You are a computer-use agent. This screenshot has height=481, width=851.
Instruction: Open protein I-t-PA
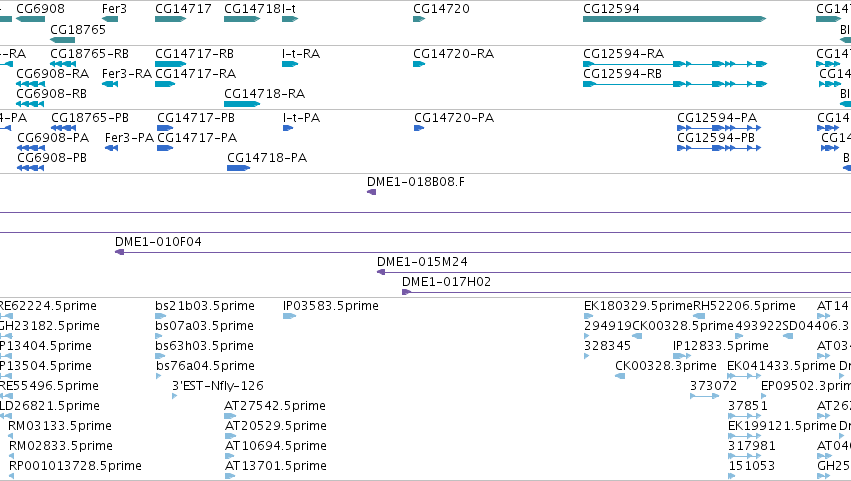tap(301, 118)
